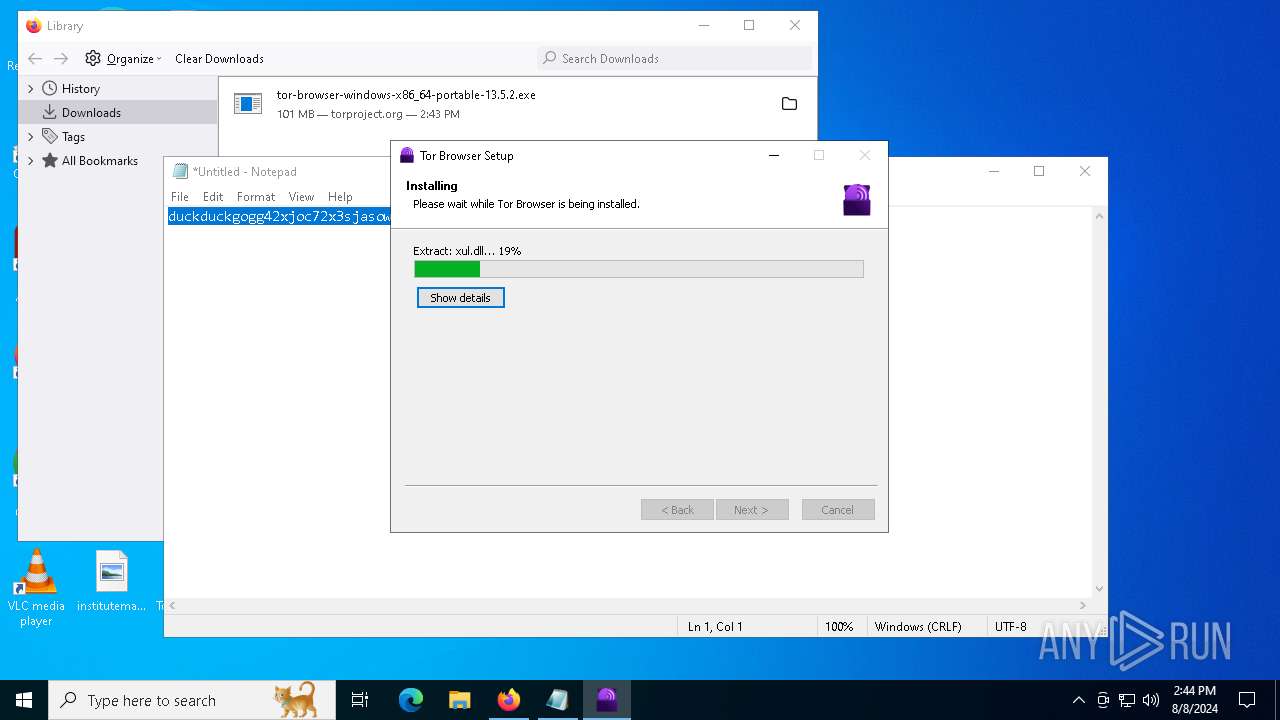
Task: Click Clear Downloads in Library toolbar
Action: (x=219, y=59)
